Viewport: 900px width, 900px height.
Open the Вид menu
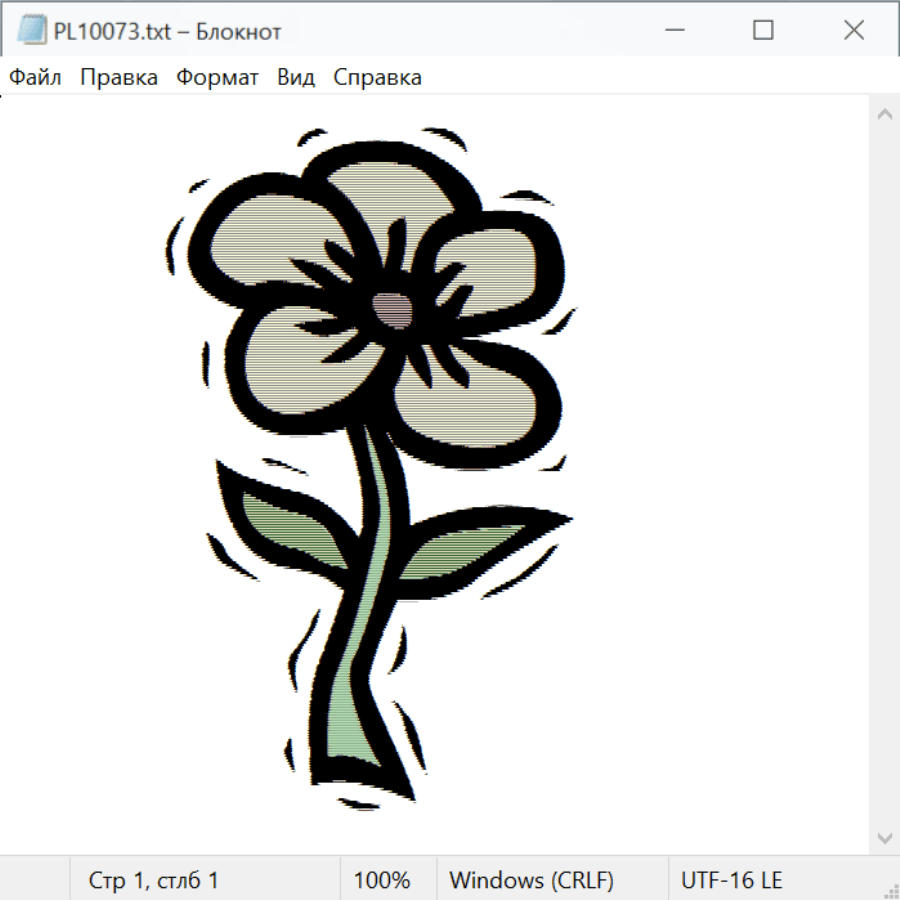[296, 78]
